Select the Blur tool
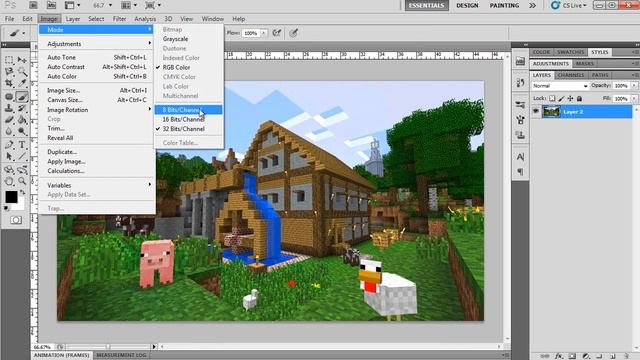 pyautogui.click(x=9, y=131)
